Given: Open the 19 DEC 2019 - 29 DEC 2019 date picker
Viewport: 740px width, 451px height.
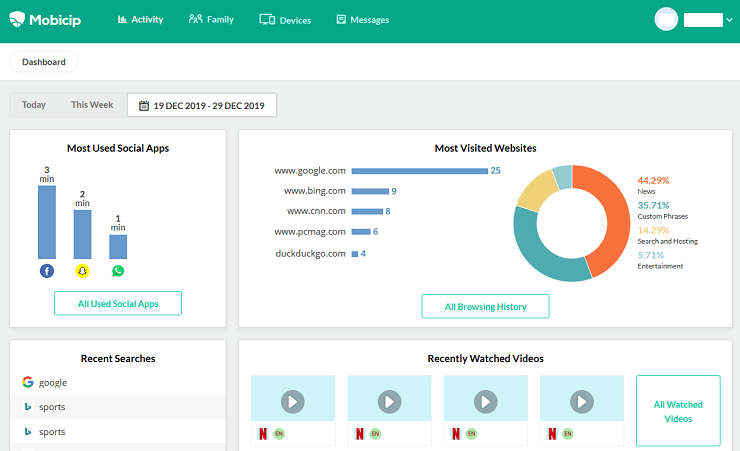Looking at the screenshot, I should pyautogui.click(x=208, y=105).
